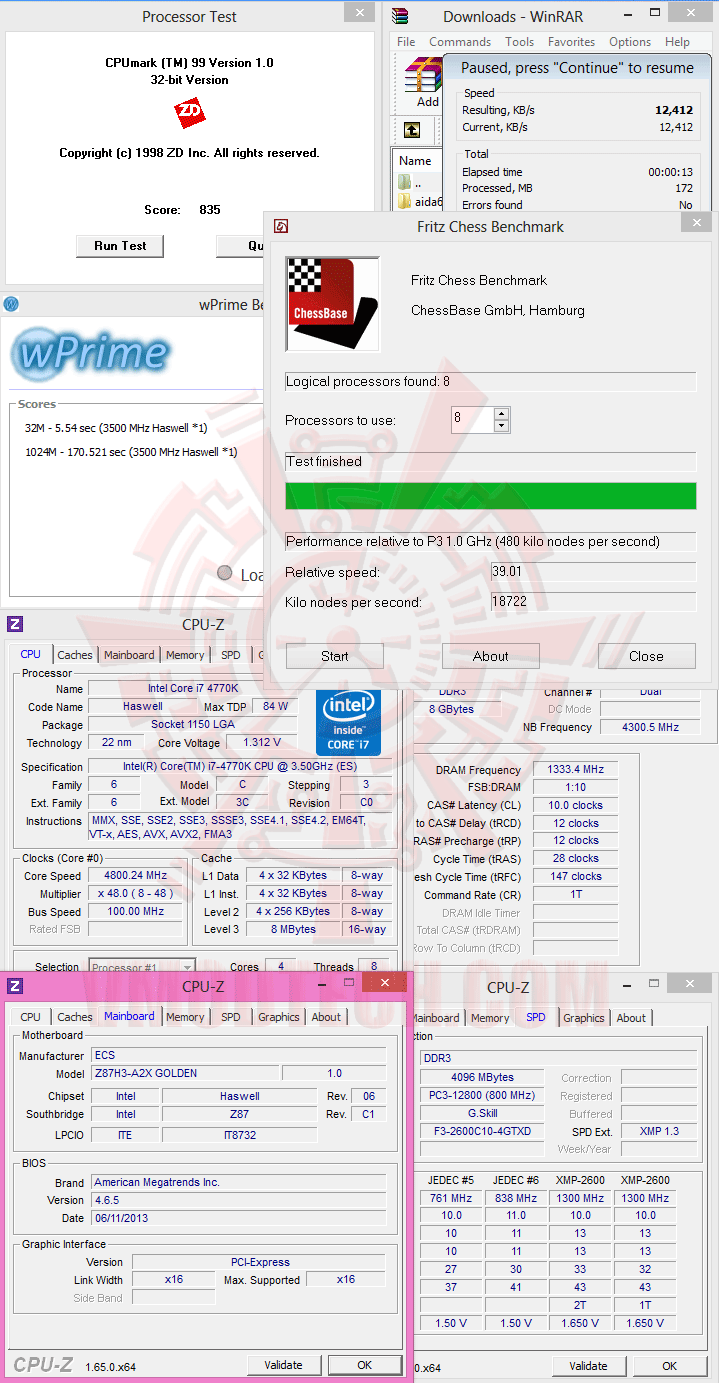Select the Load radio option in wPrime
This screenshot has height=1383, width=719.
(225, 573)
